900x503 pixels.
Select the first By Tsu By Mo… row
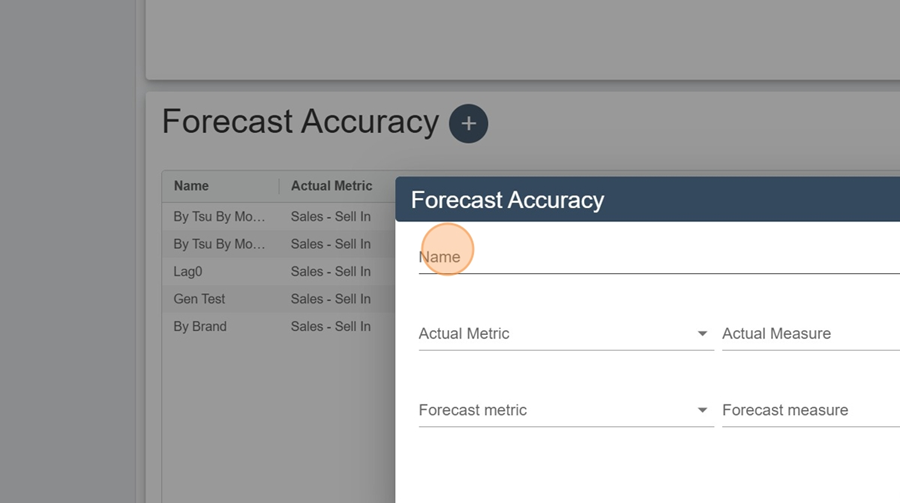[x=279, y=216]
